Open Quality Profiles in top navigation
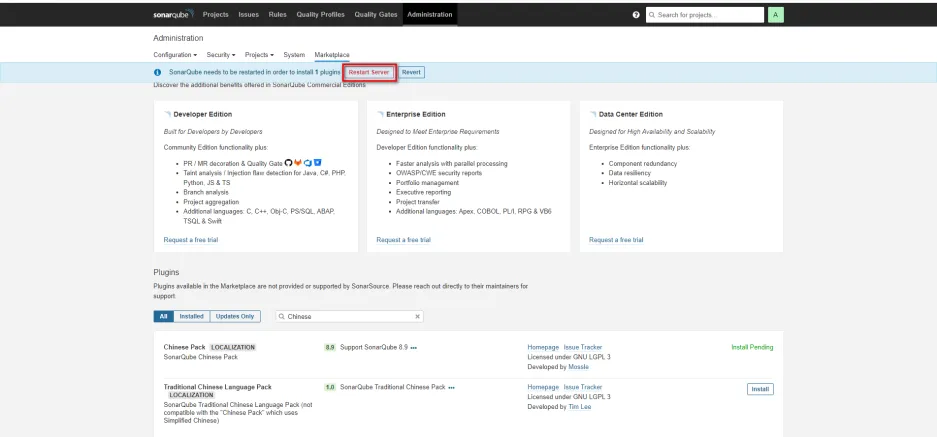 point(319,15)
